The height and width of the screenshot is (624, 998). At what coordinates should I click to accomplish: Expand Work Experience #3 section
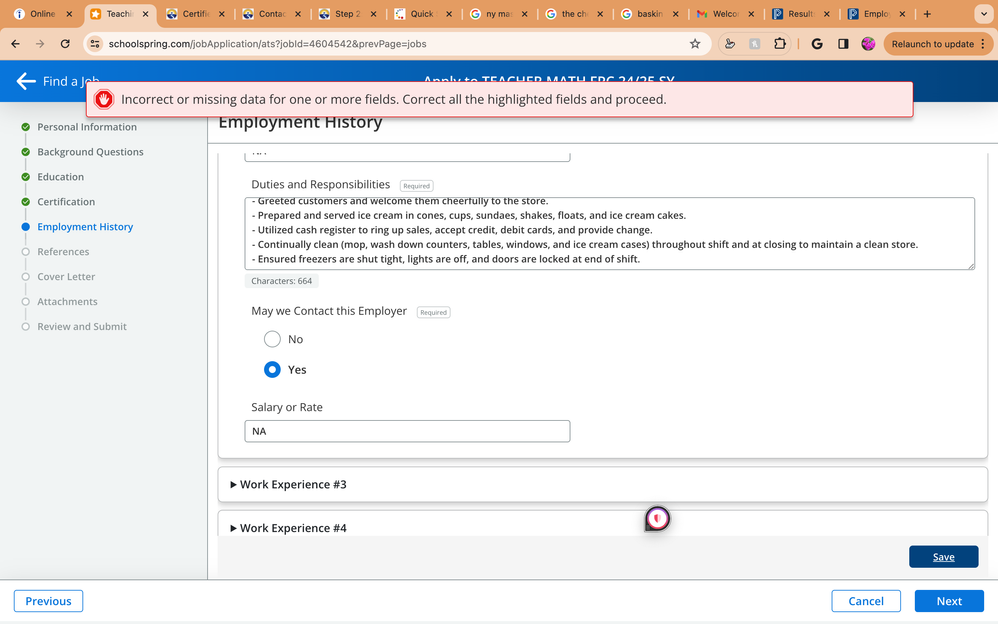point(292,485)
